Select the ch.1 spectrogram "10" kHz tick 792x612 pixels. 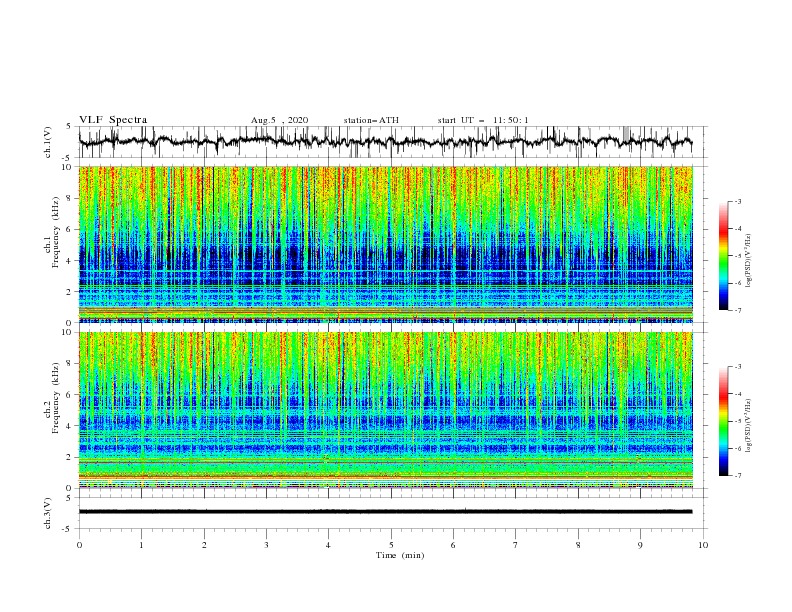tap(68, 167)
